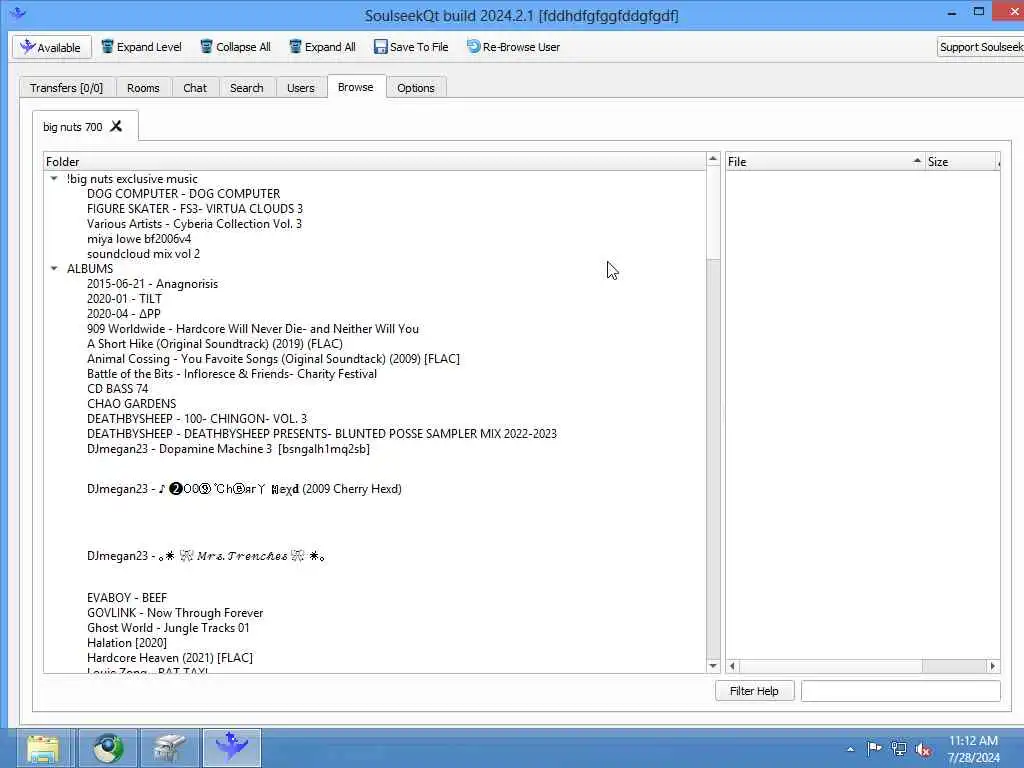Collapse the !big nuts exclusive music folder
The height and width of the screenshot is (768, 1024).
54,178
